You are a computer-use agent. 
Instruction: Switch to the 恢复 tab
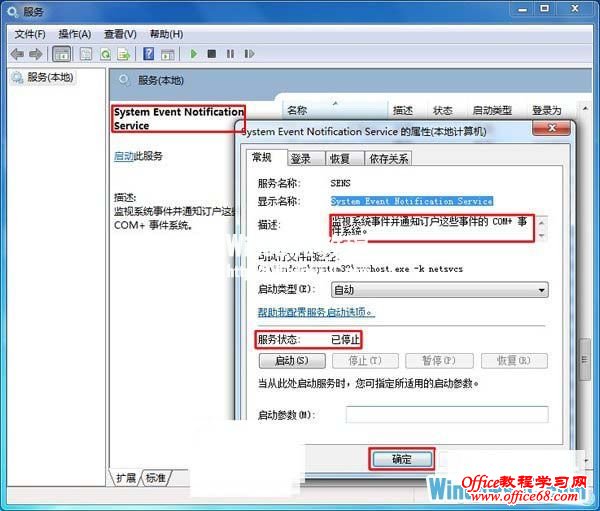[x=344, y=159]
